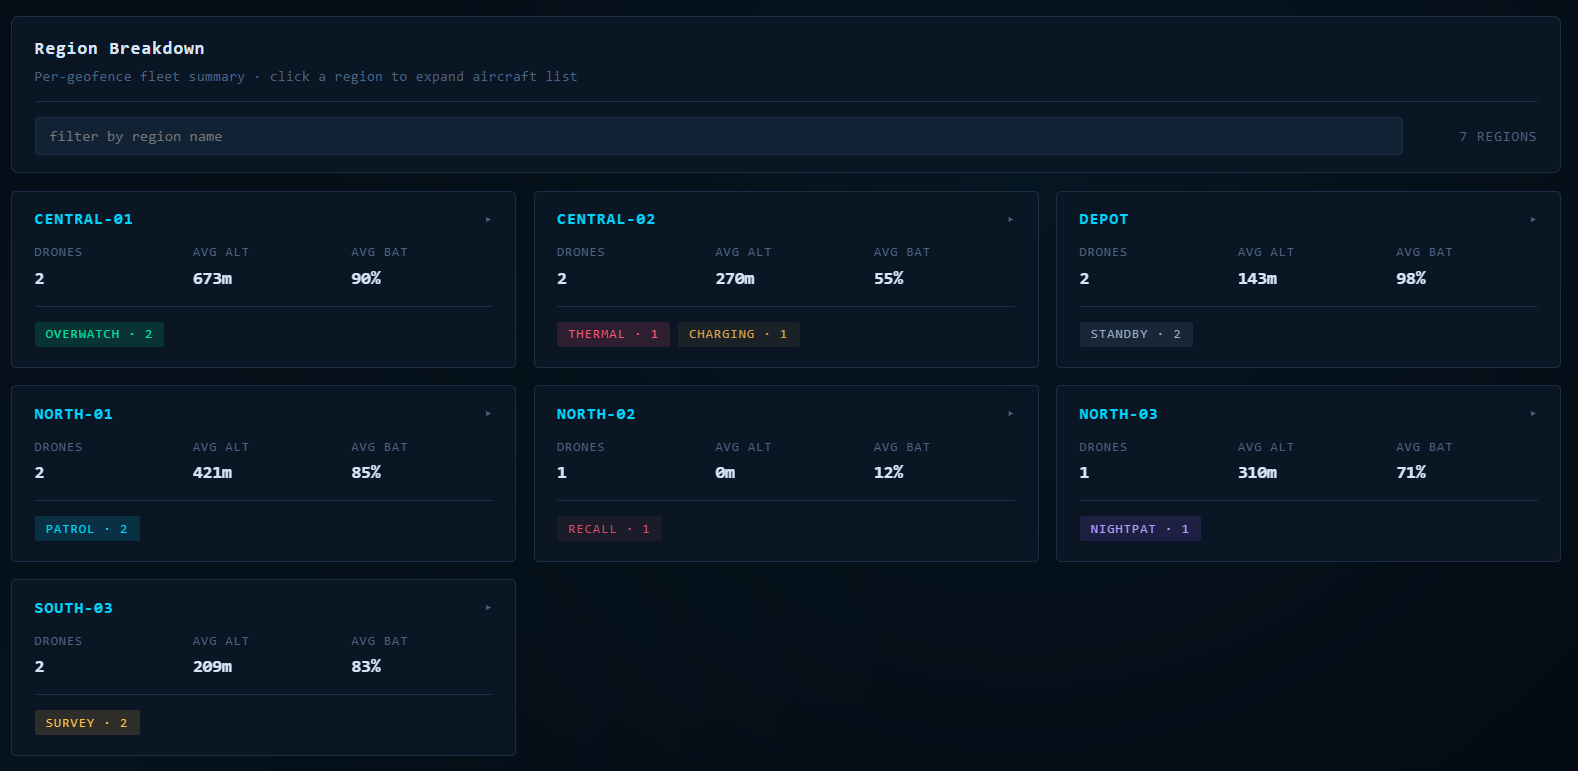Click the DRONES label in NORTH-01
The width and height of the screenshot is (1578, 771).
pyautogui.click(x=58, y=447)
